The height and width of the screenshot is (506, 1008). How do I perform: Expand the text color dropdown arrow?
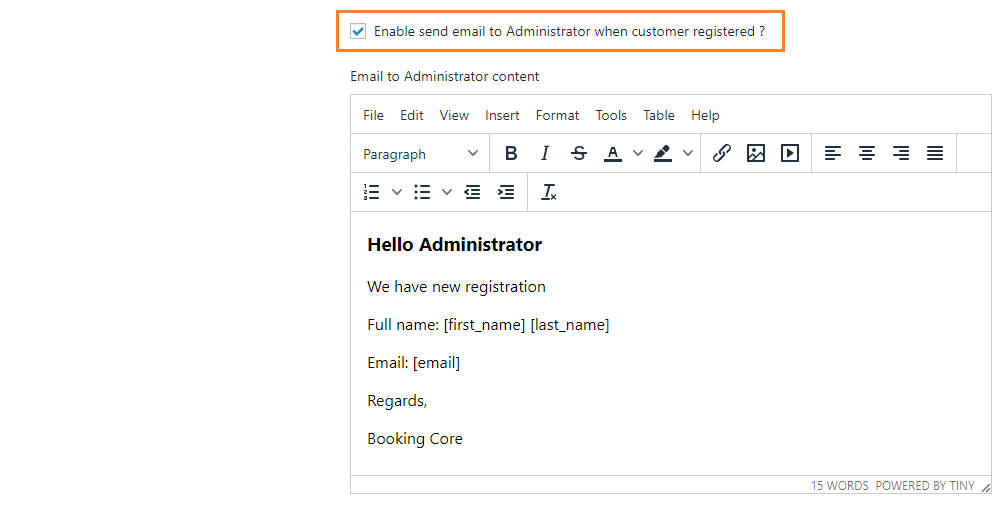(x=638, y=153)
